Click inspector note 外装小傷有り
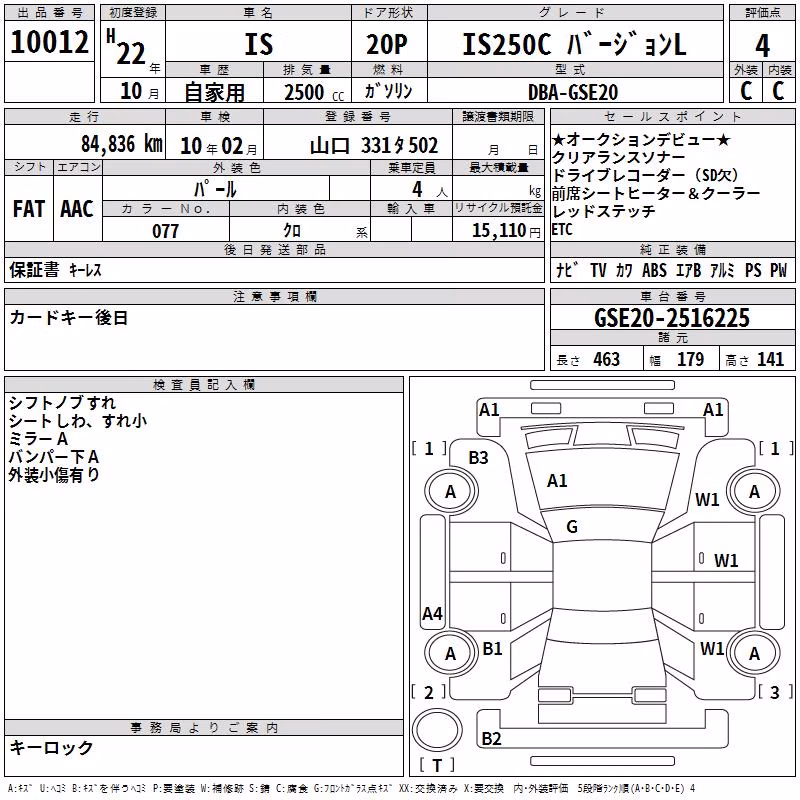 (54, 474)
